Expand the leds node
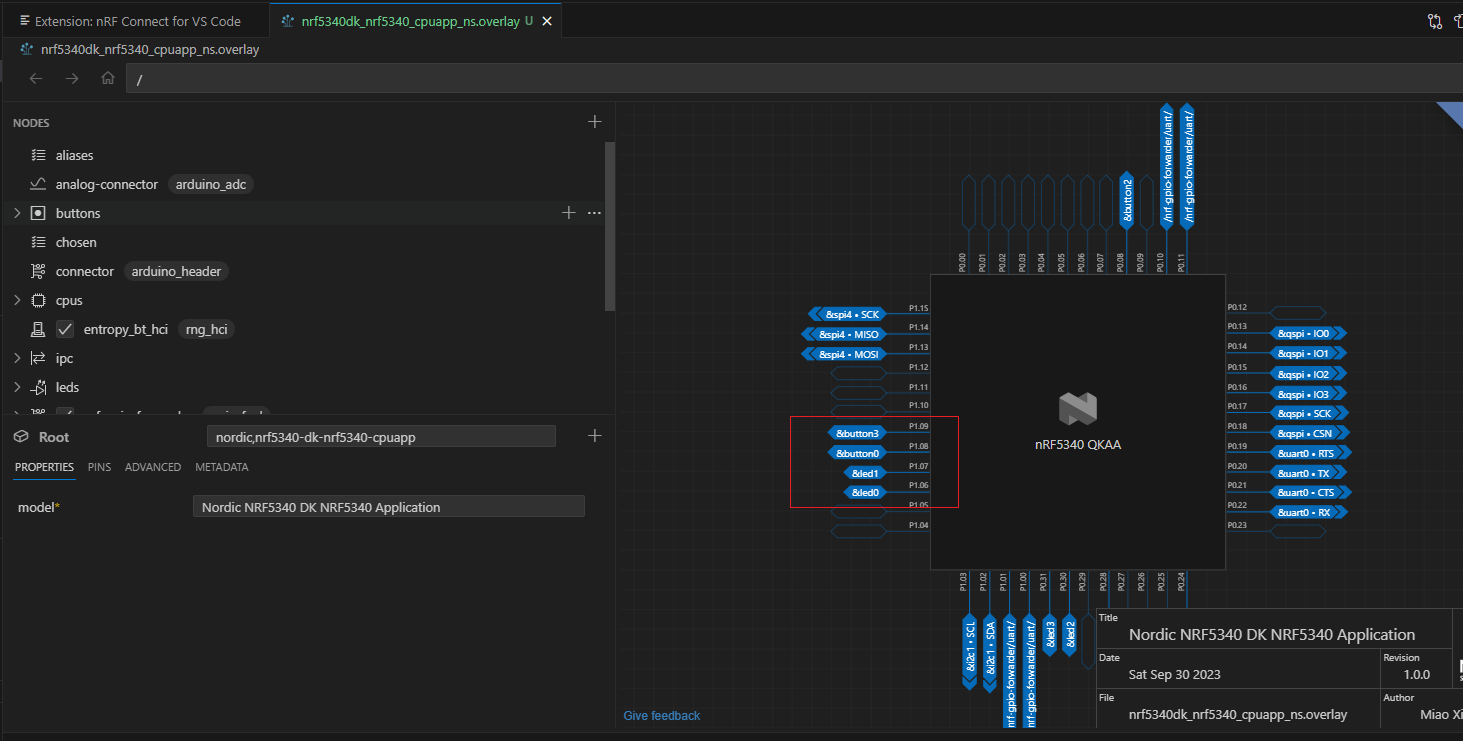 coord(17,388)
